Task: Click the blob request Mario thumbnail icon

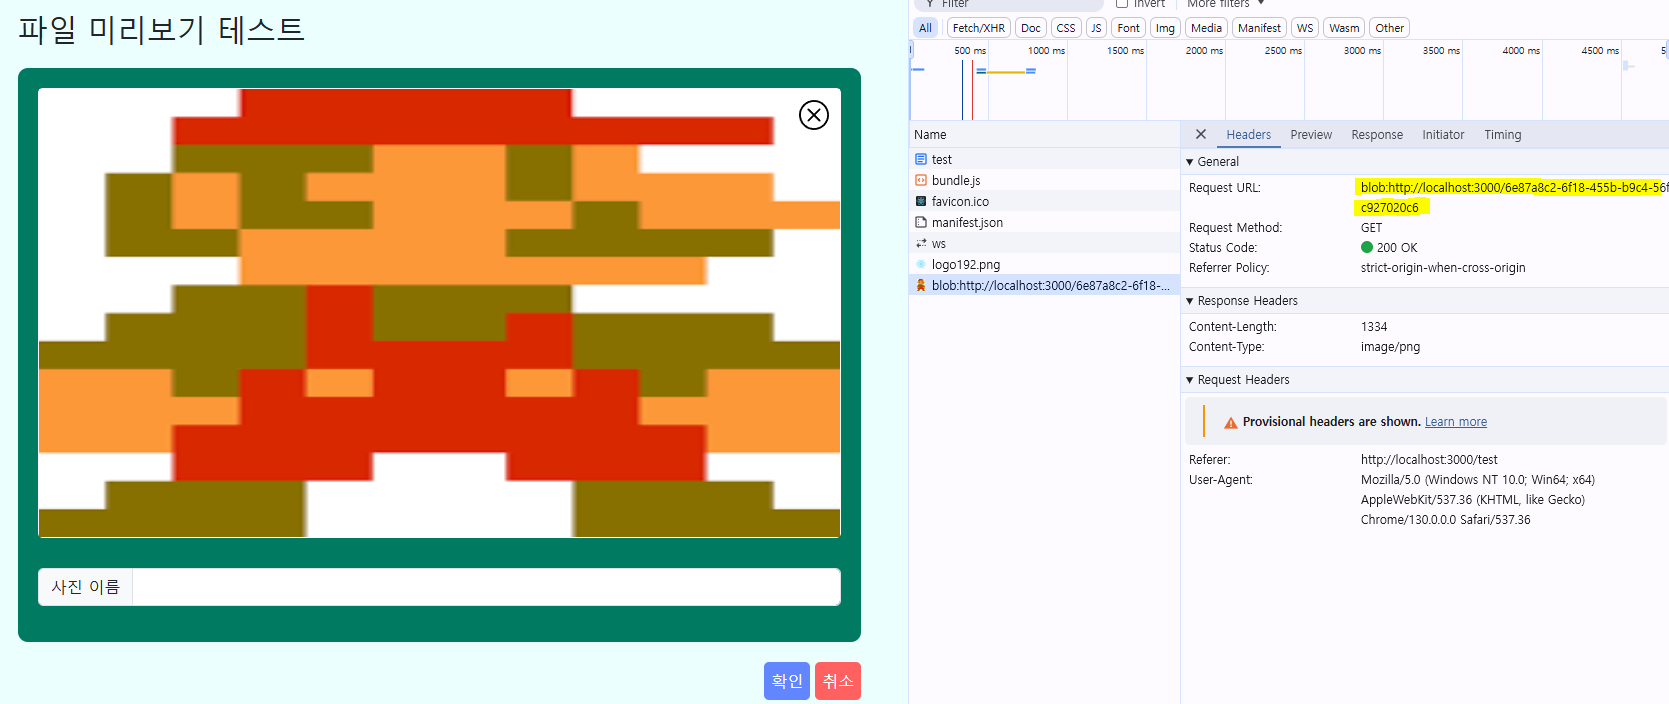Action: [x=921, y=285]
